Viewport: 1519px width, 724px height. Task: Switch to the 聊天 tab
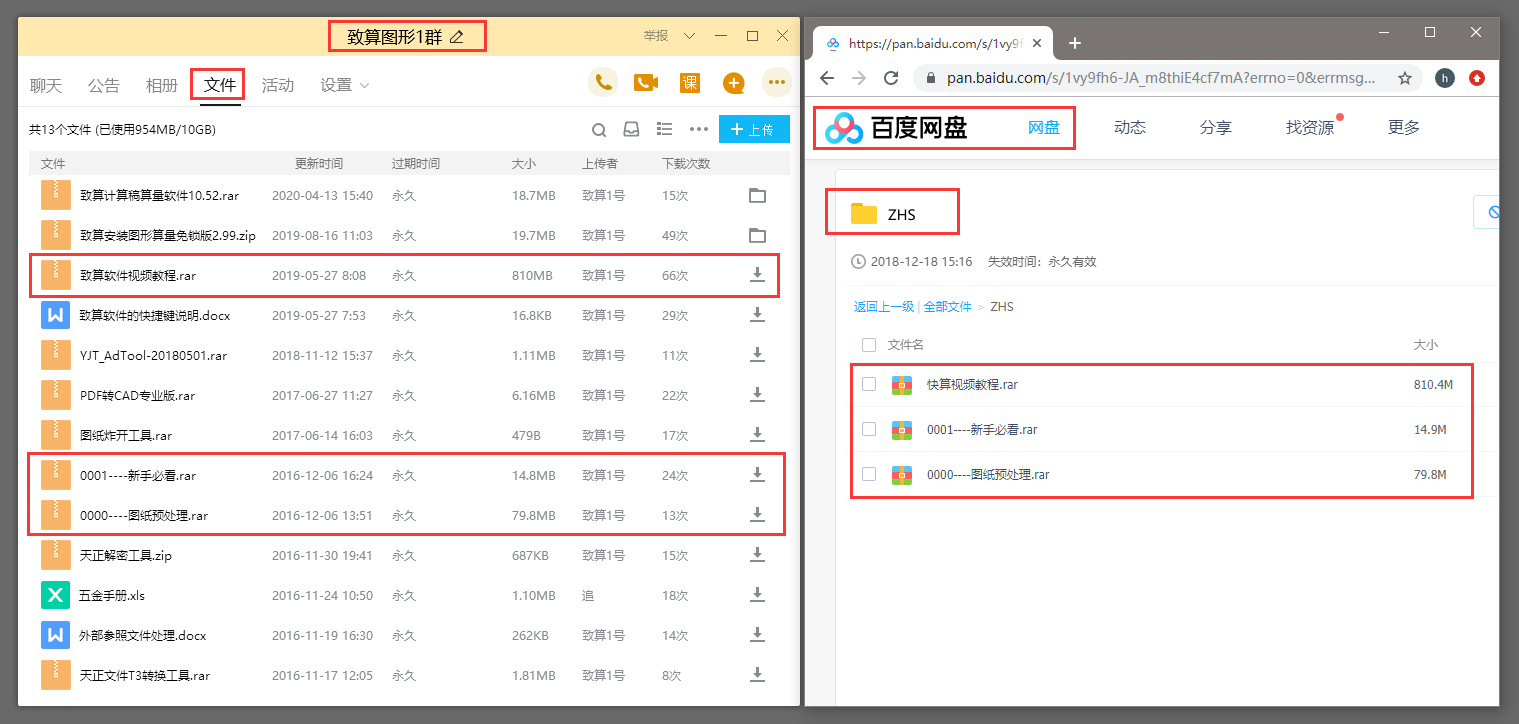point(46,85)
